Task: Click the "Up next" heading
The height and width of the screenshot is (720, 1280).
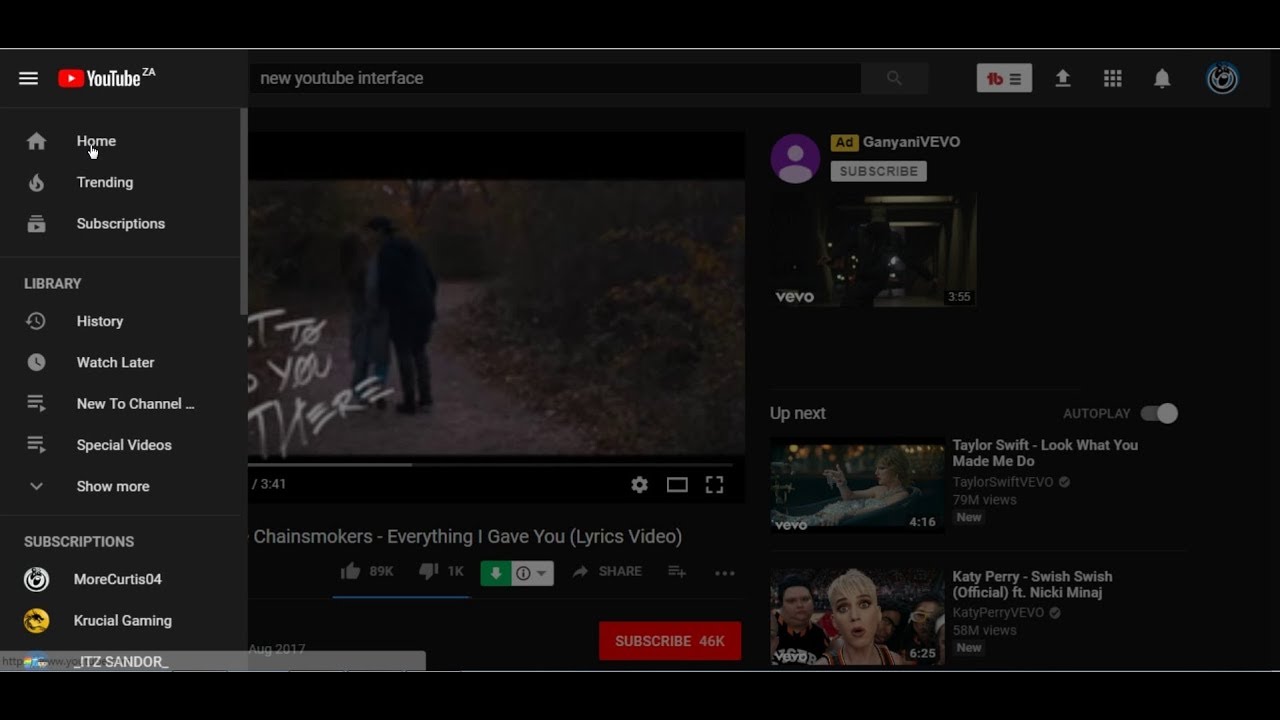Action: tap(797, 413)
